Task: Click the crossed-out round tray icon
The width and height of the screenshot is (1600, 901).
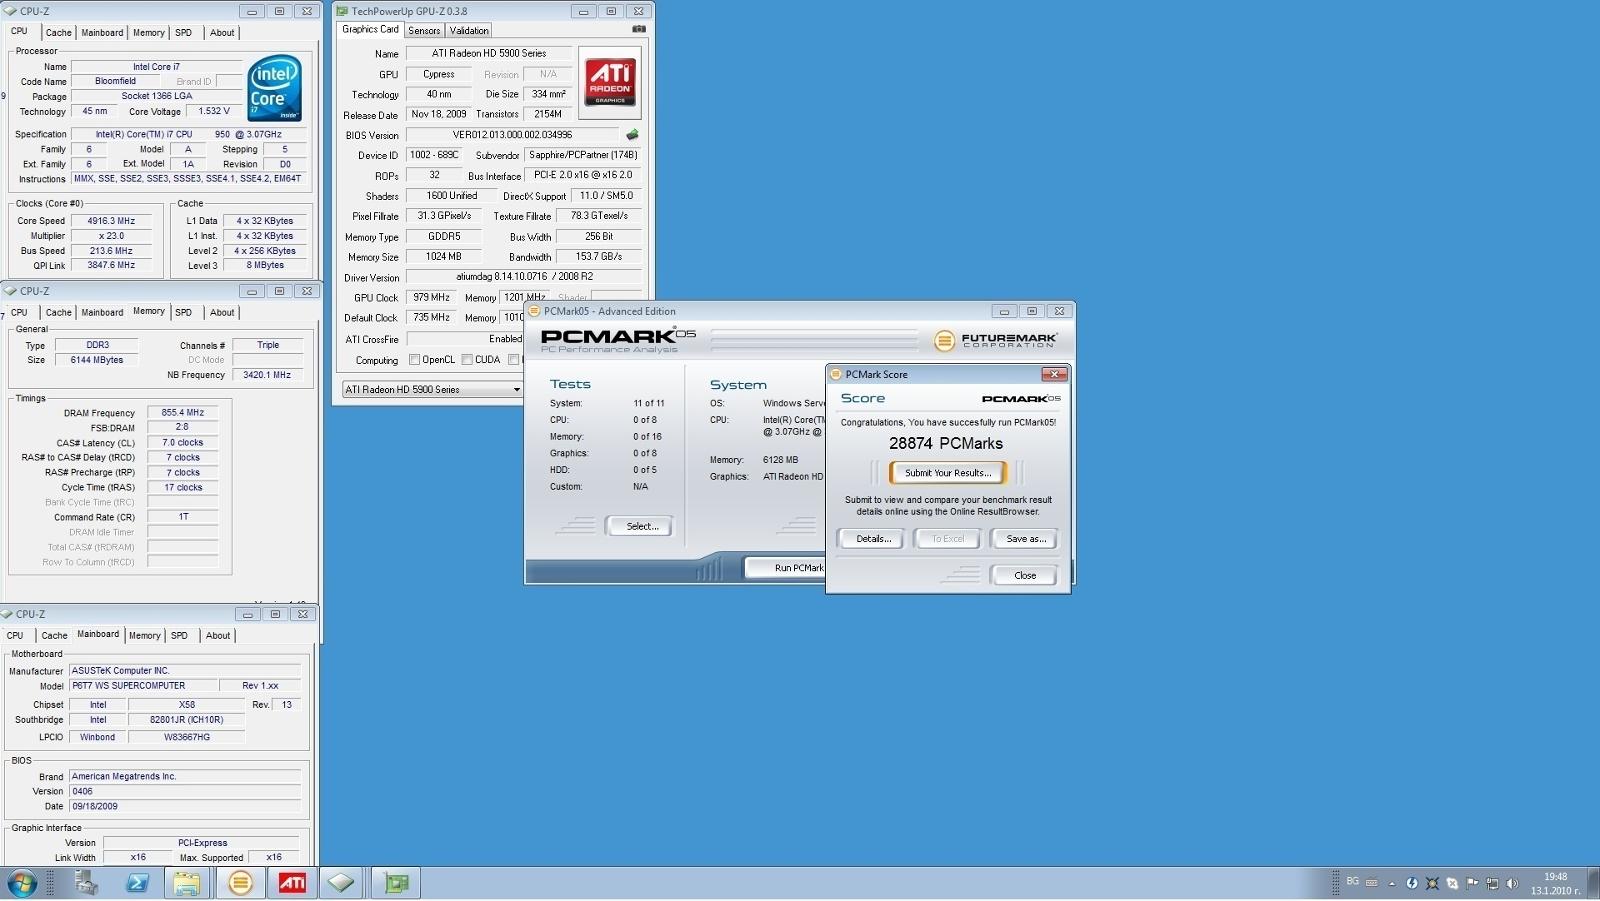Action: coord(1432,883)
